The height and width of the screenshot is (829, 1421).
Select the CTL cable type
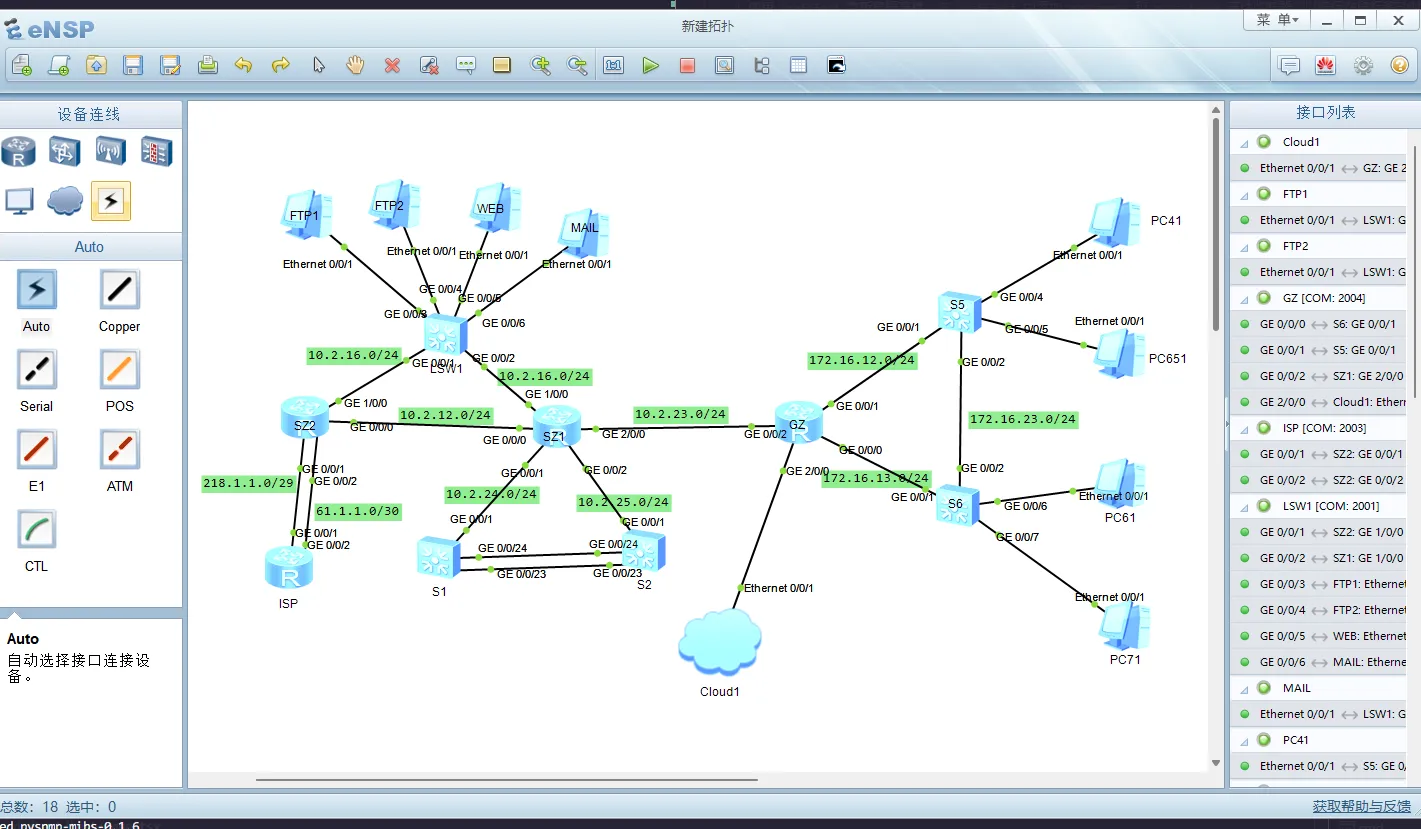click(x=37, y=530)
